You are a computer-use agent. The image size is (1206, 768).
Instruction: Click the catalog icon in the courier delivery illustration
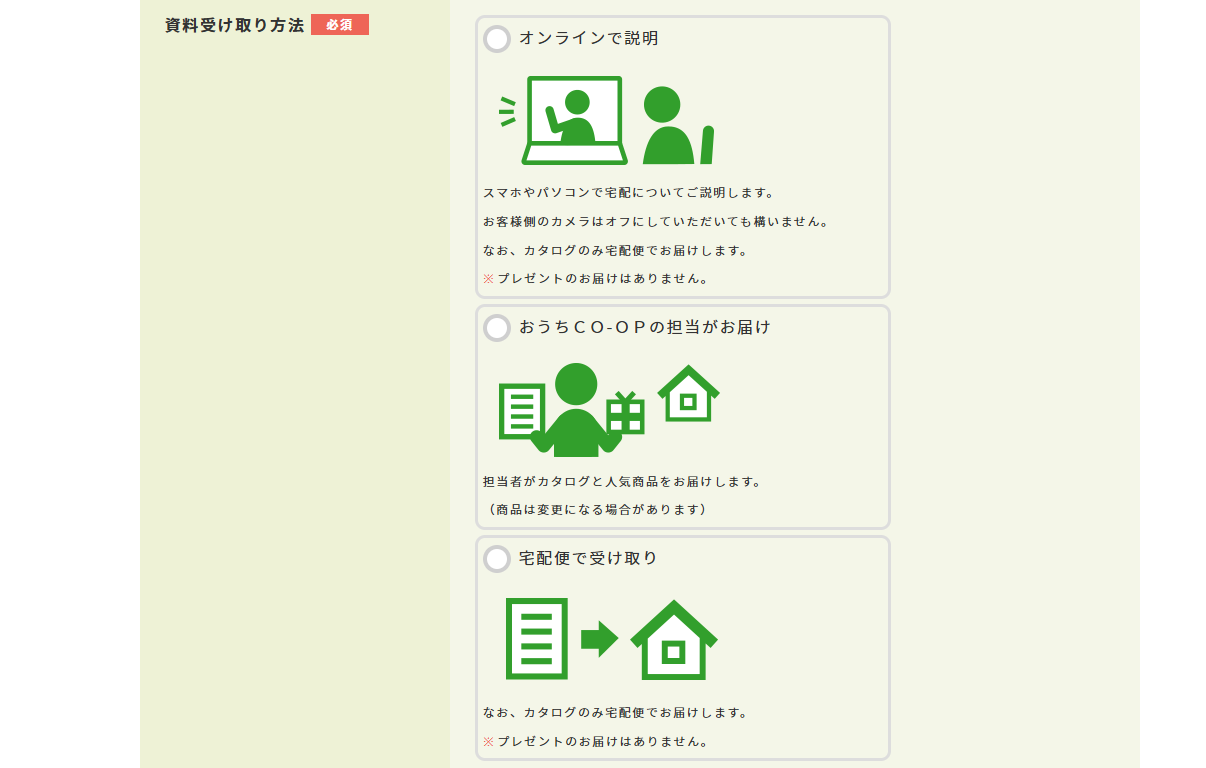coord(534,640)
